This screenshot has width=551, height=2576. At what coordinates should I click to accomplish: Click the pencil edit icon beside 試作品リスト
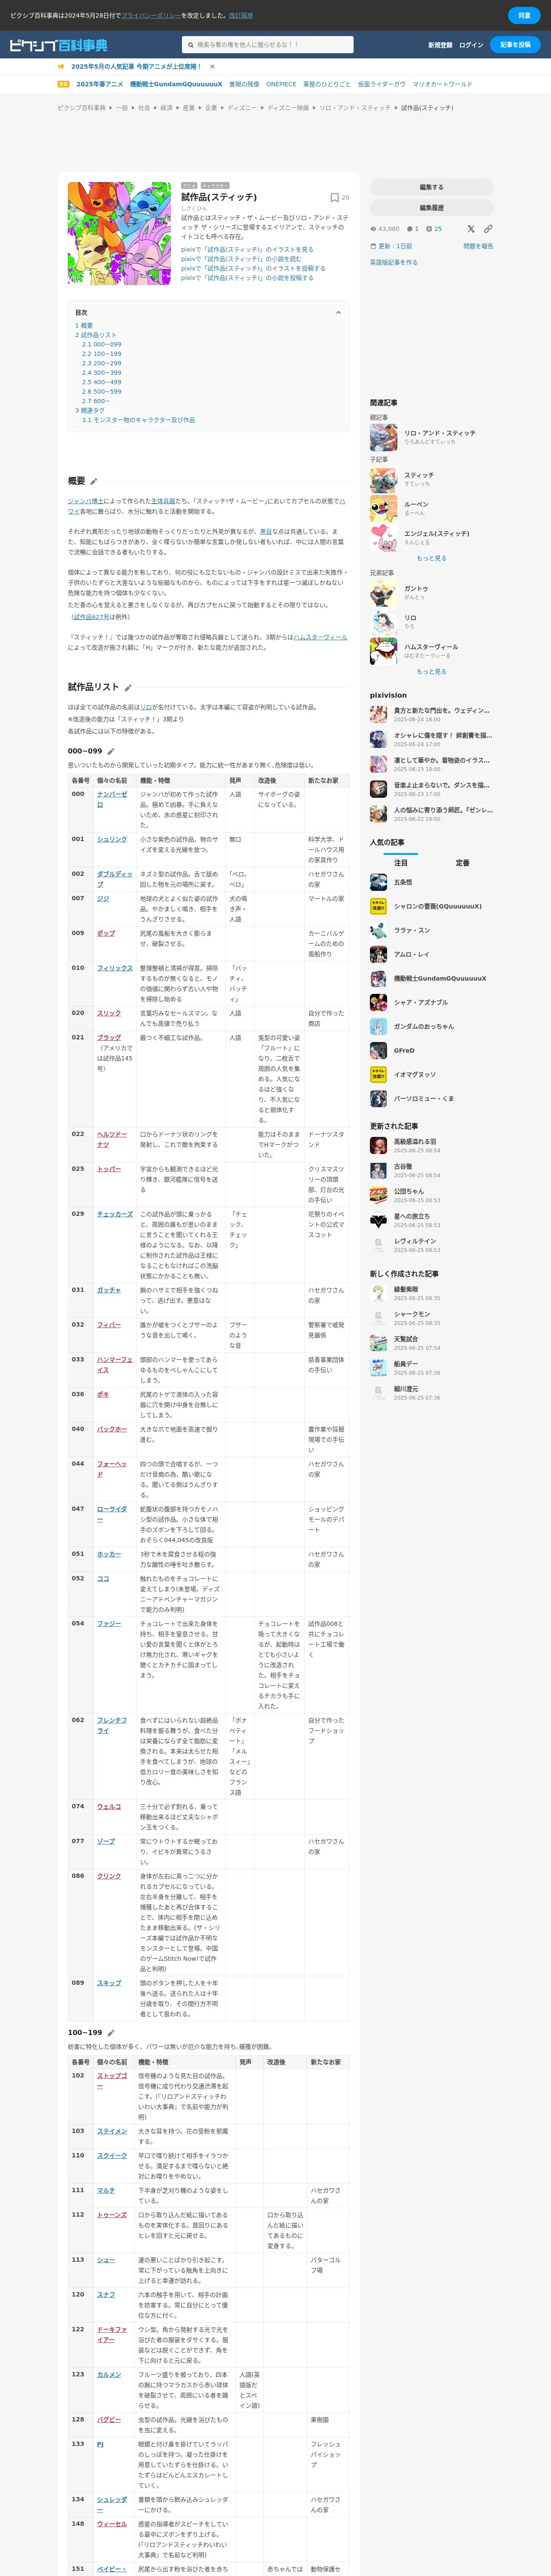(128, 687)
